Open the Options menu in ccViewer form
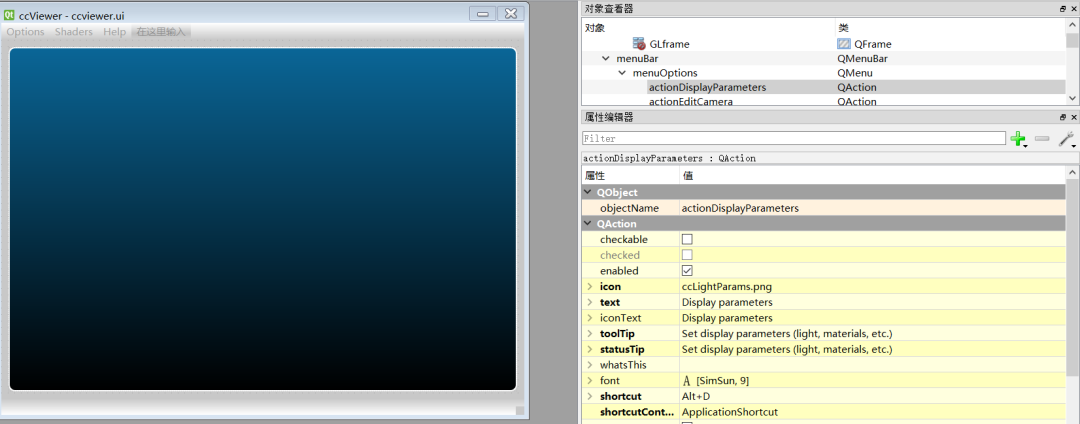 tap(25, 32)
